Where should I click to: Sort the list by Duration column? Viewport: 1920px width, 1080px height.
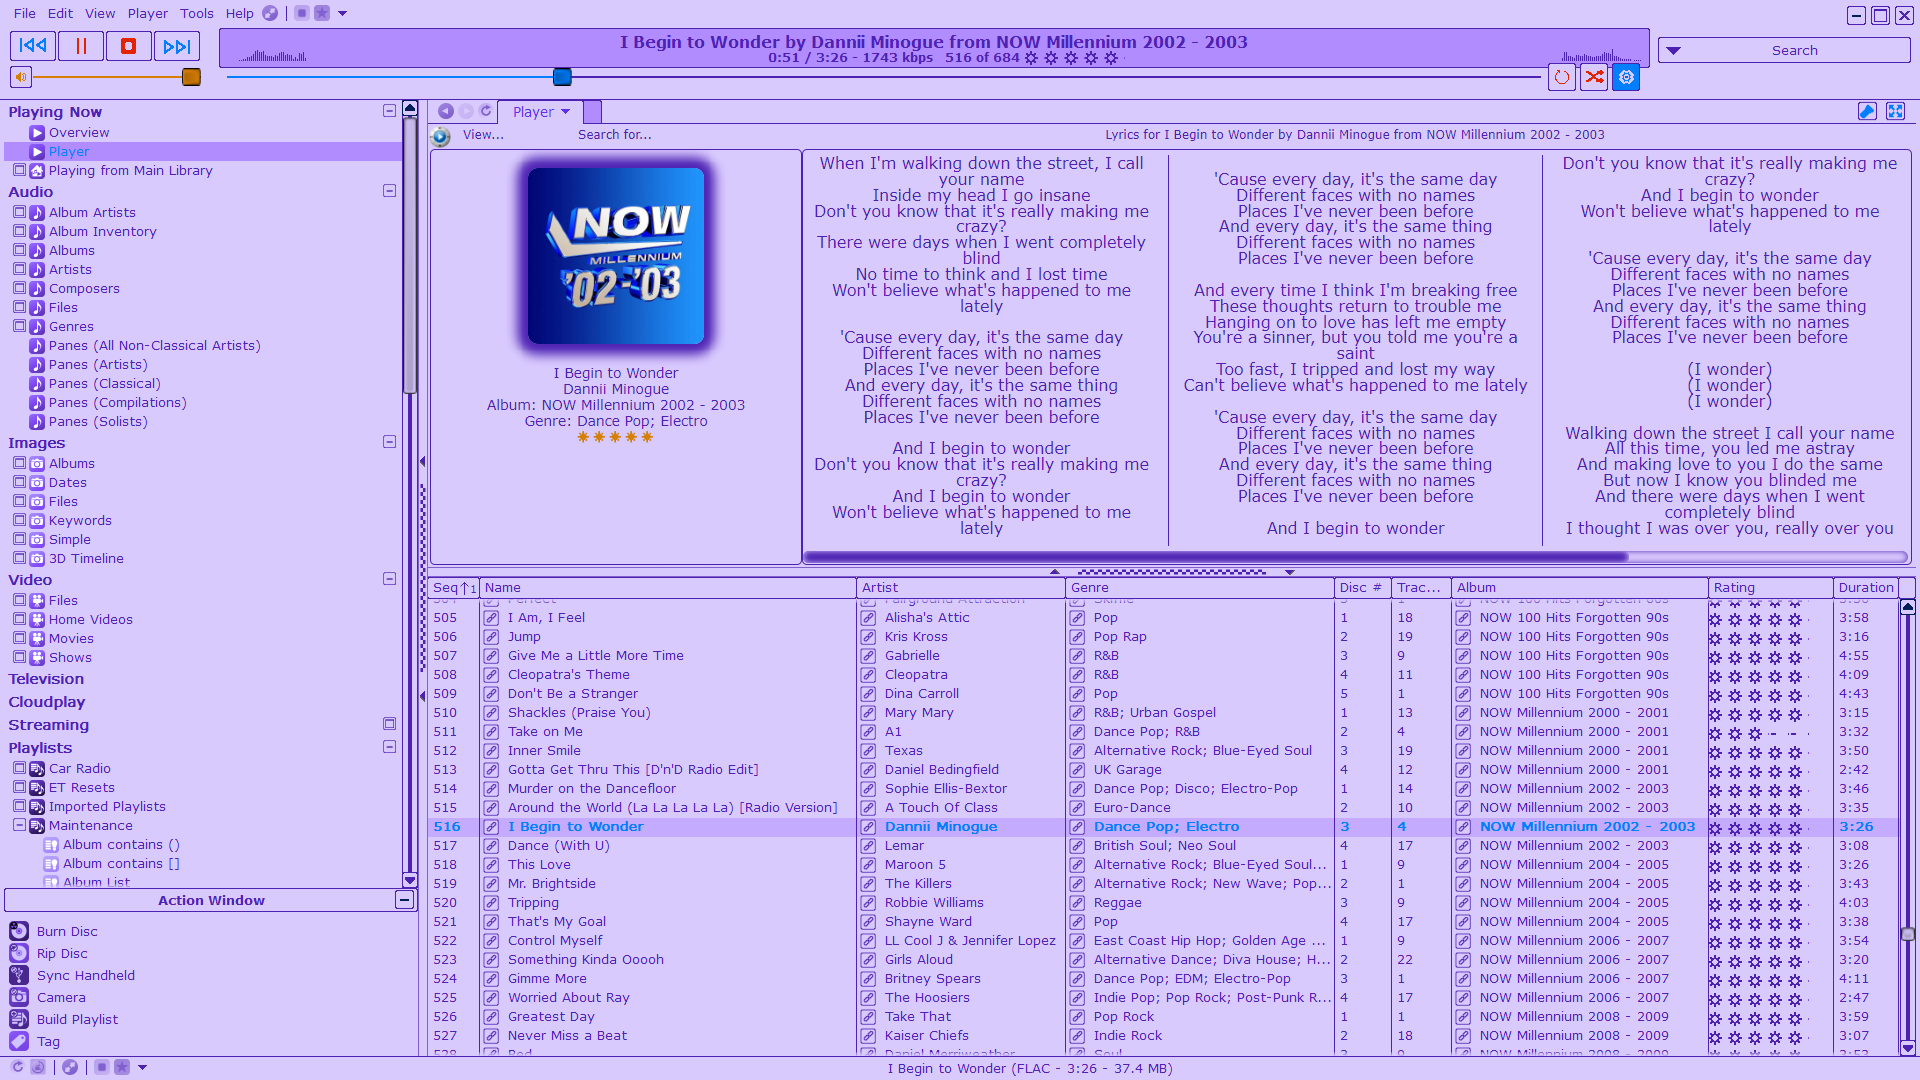point(1865,588)
